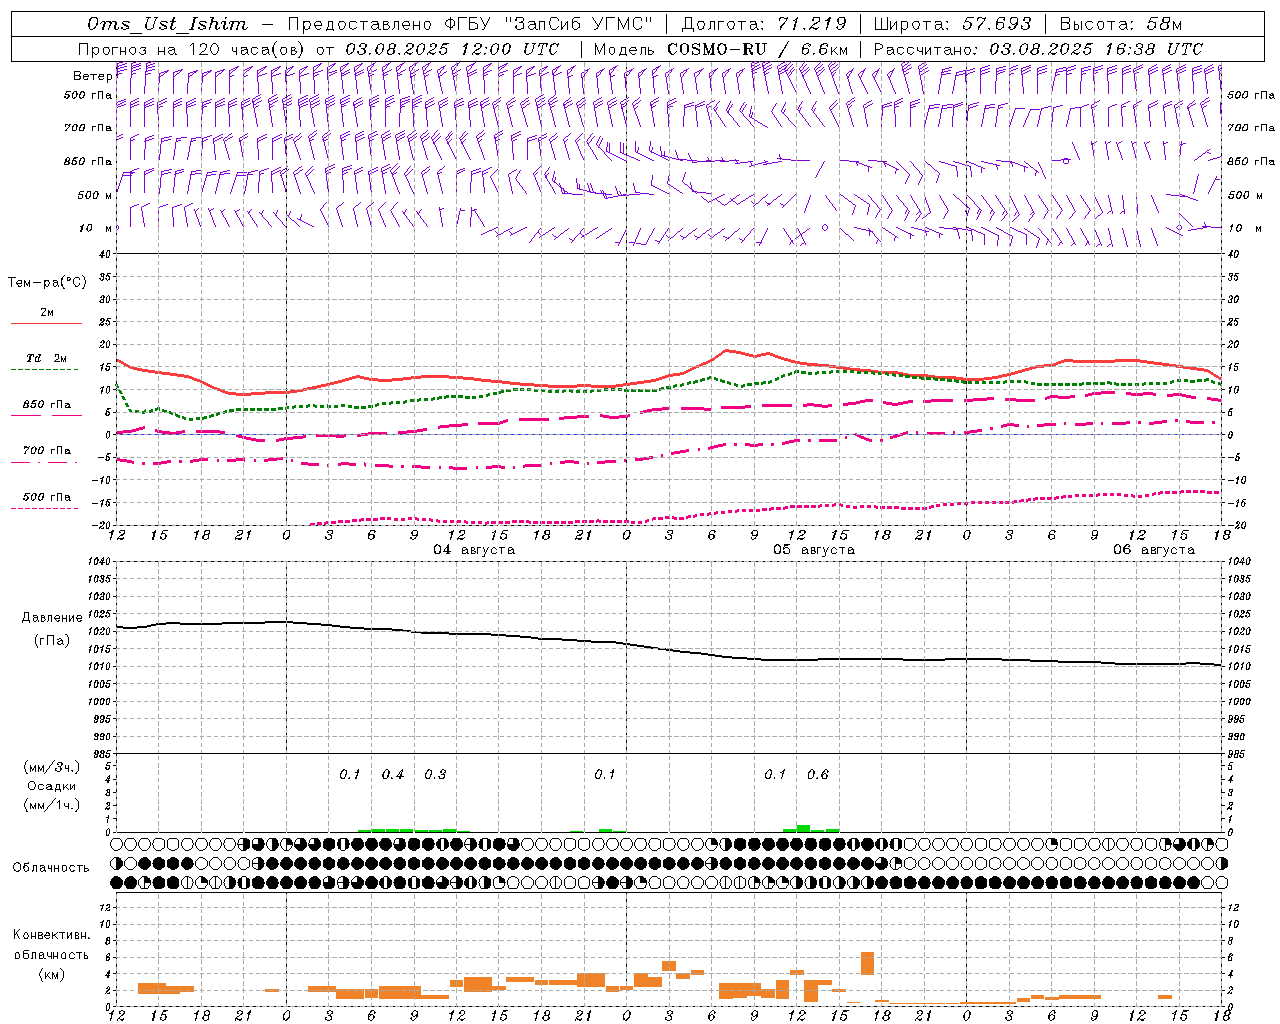Screen dimensions: 1280x1024
Task: Click the 0.6 precipitation amount
Action: point(817,775)
